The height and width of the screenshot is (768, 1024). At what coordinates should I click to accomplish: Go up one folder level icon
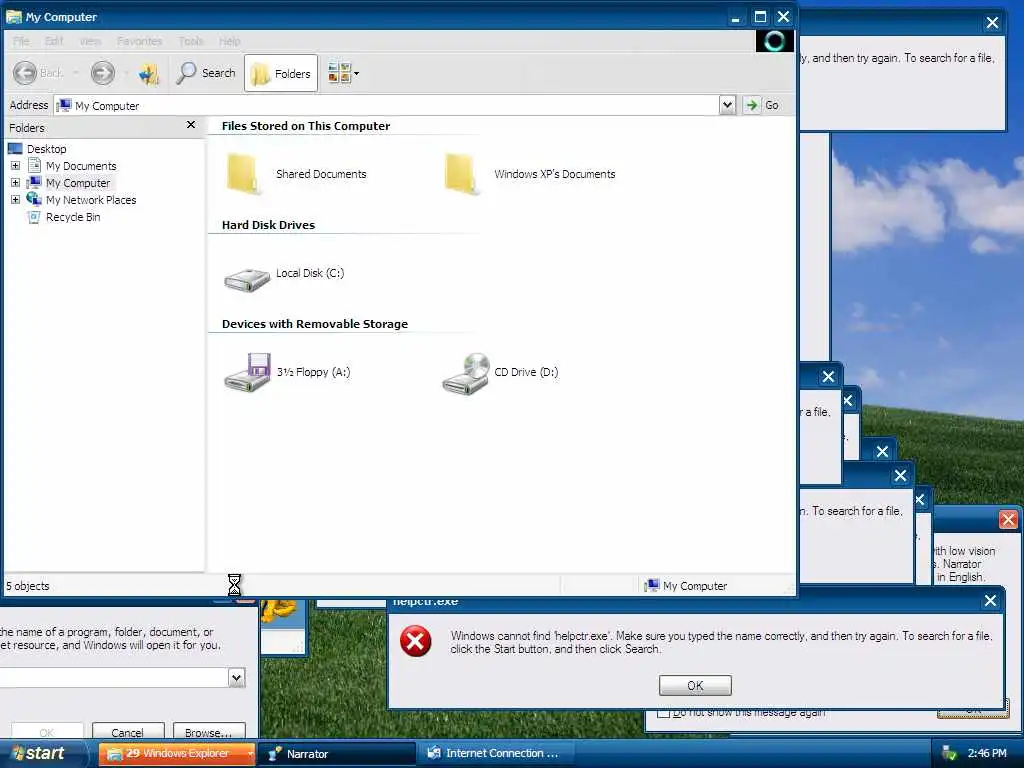tap(149, 73)
